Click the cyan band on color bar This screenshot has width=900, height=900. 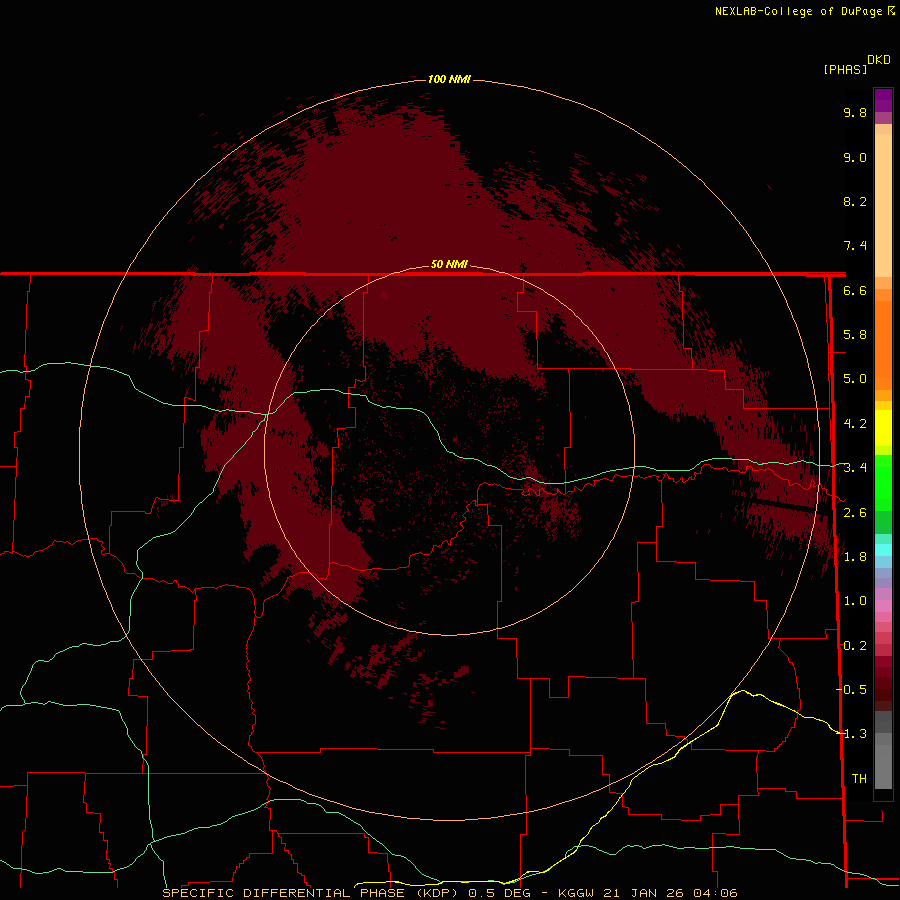click(x=883, y=549)
